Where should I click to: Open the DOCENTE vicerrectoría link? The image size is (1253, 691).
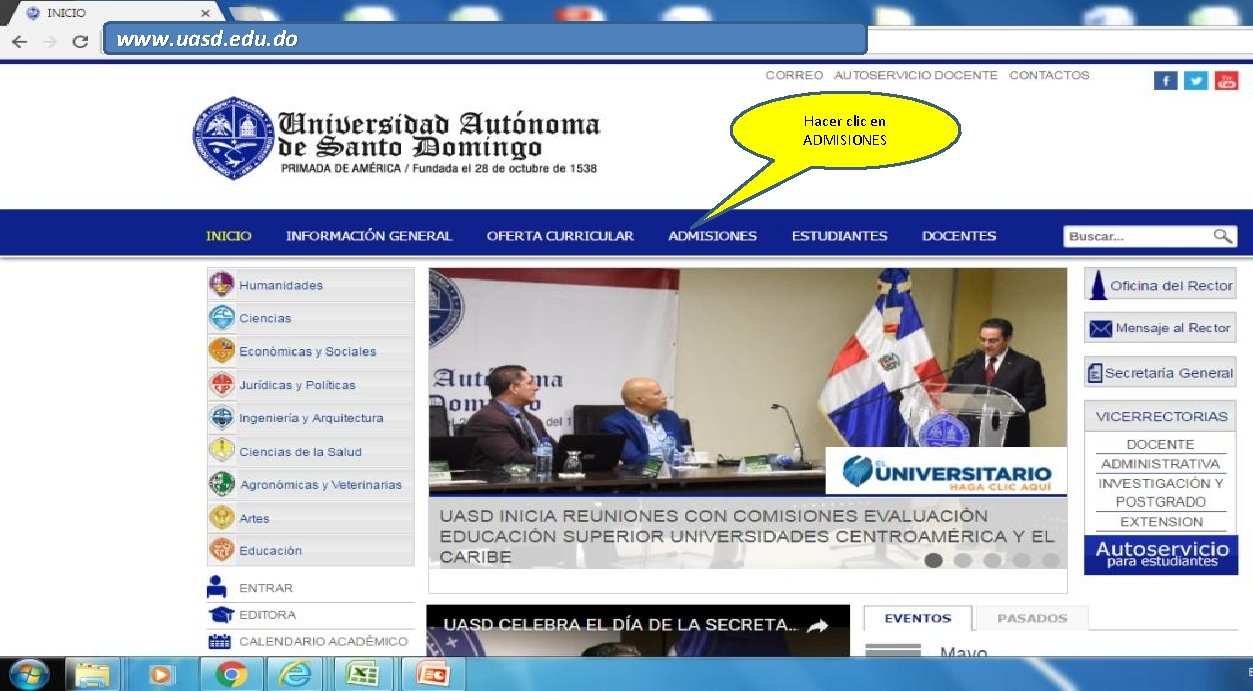(x=1160, y=444)
